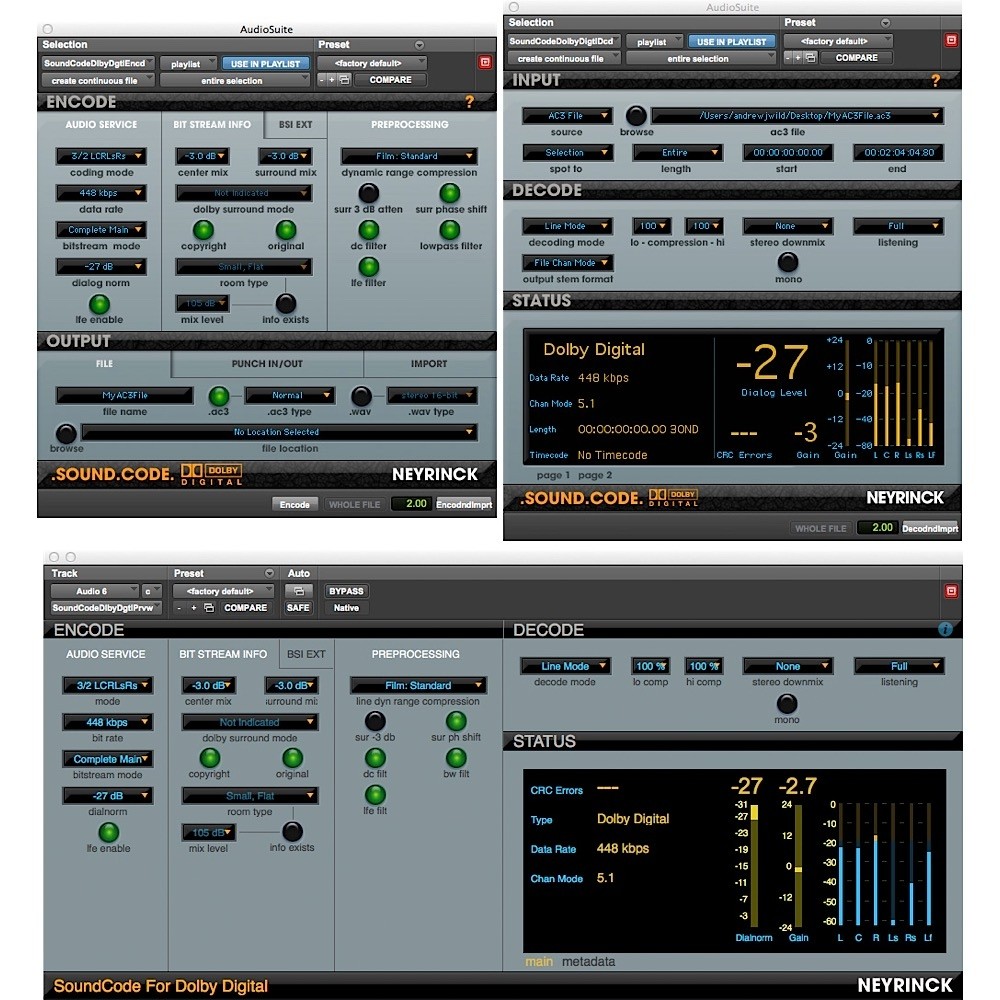Open listening Full dropdown in bottom window
This screenshot has height=1000, width=1000.
click(899, 666)
